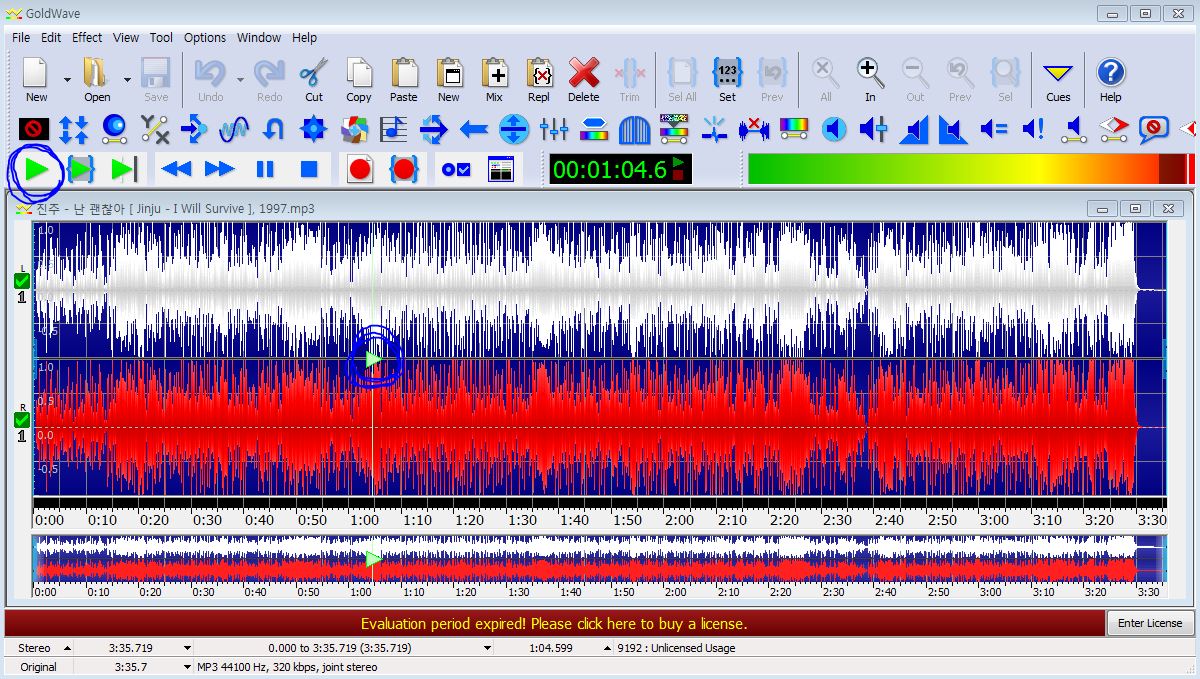
Task: Click the Cues yellow triangle icon
Action: 1058,80
